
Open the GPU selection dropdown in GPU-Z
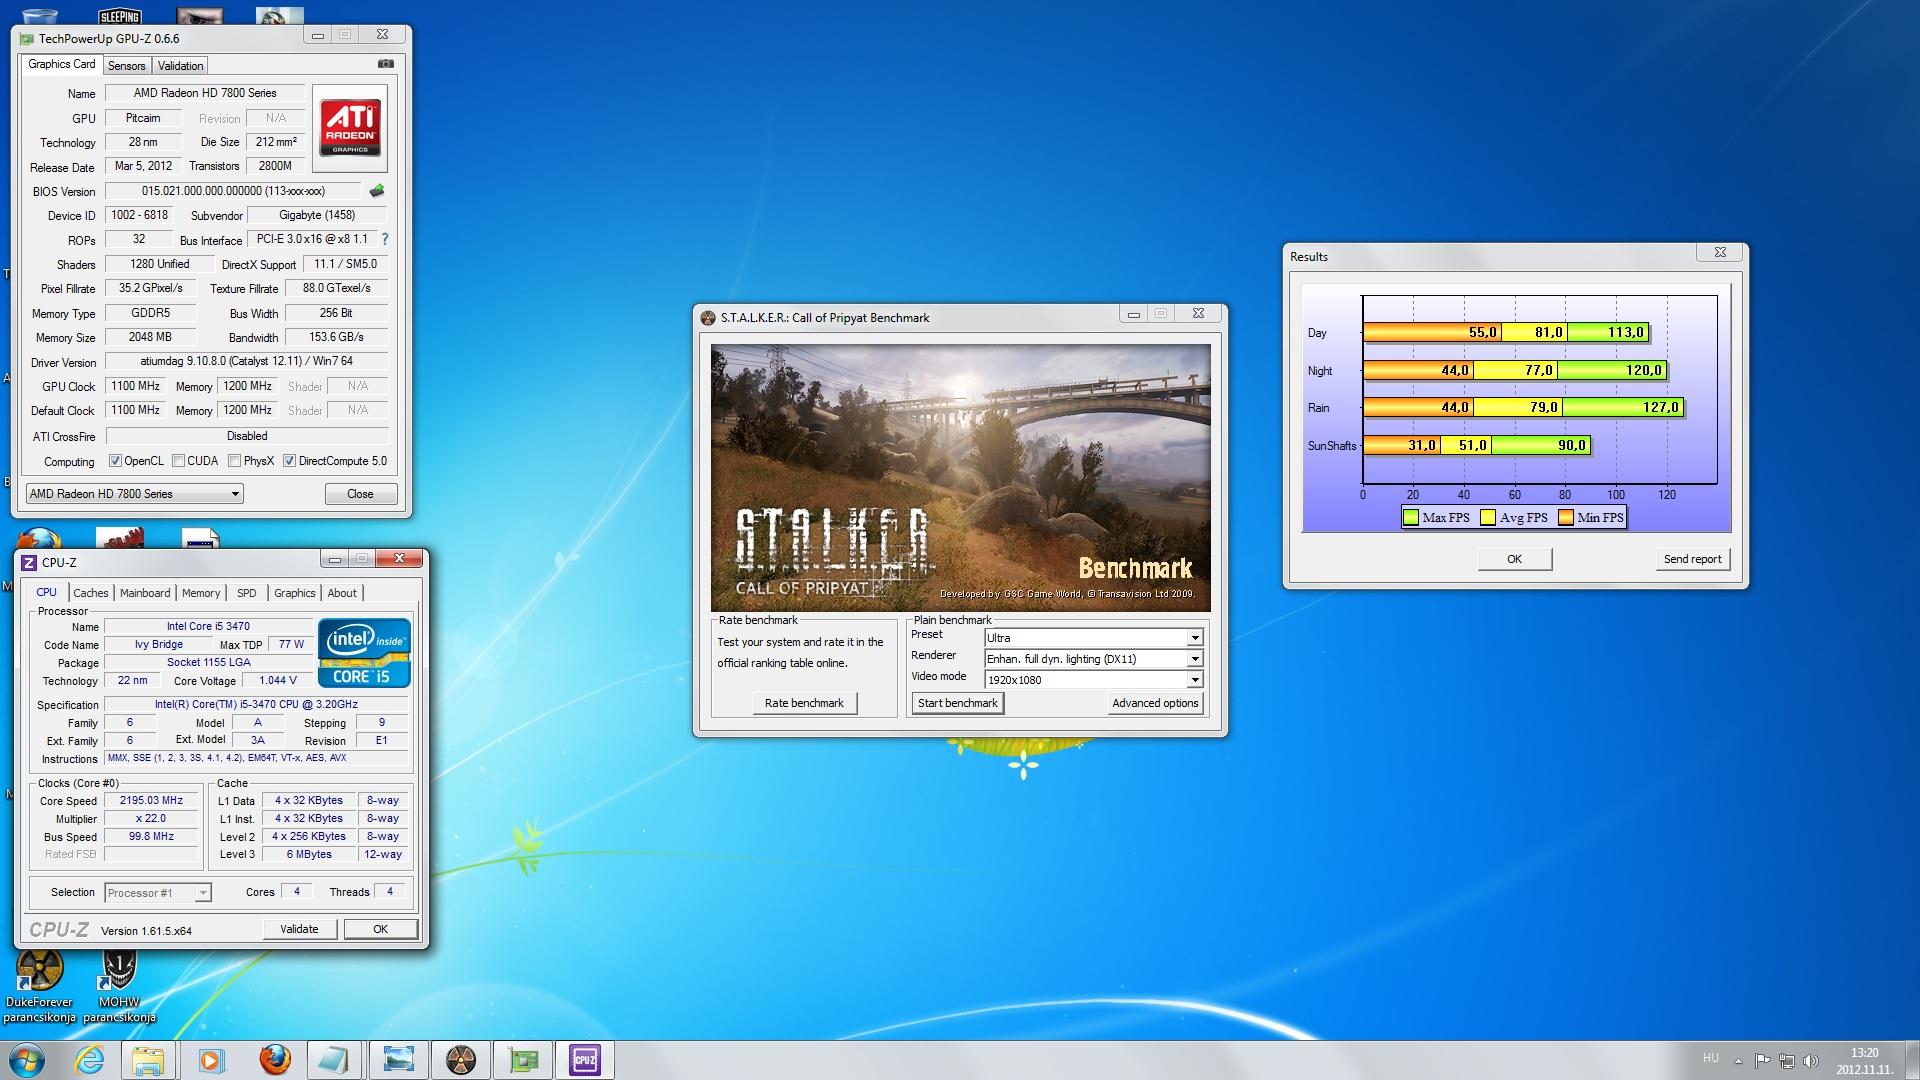click(134, 494)
